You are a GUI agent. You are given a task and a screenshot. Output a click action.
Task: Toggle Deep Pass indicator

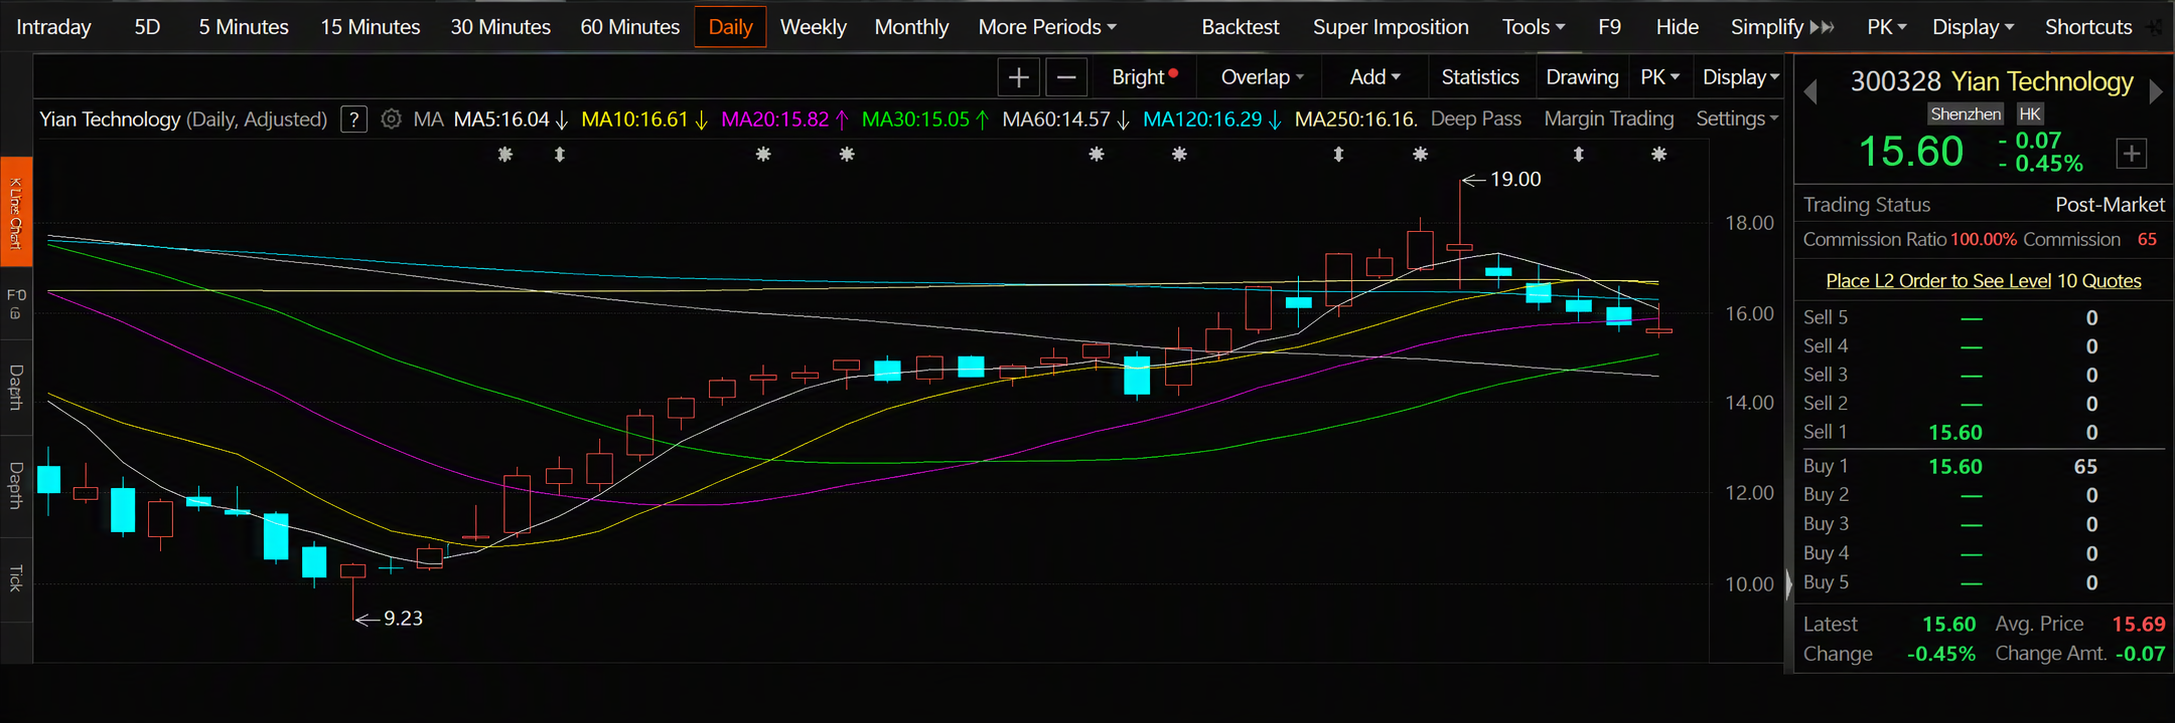[x=1476, y=119]
